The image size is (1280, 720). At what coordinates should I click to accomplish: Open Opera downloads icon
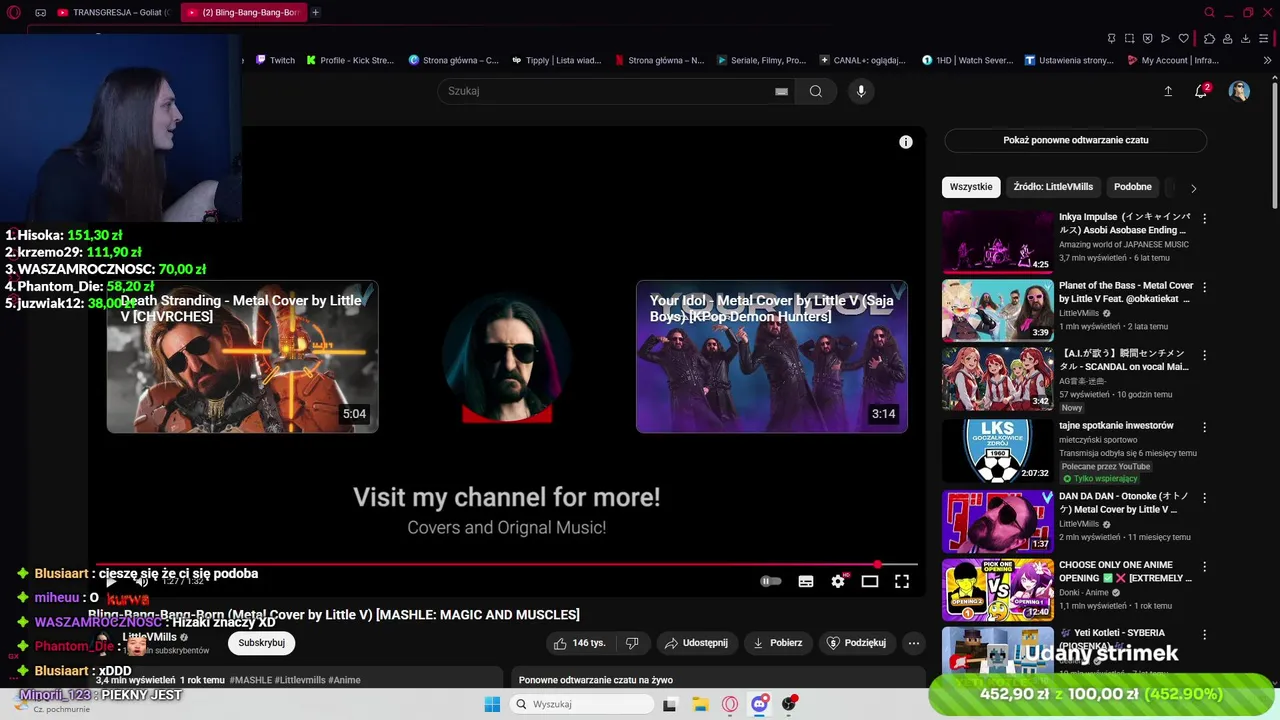1246,39
